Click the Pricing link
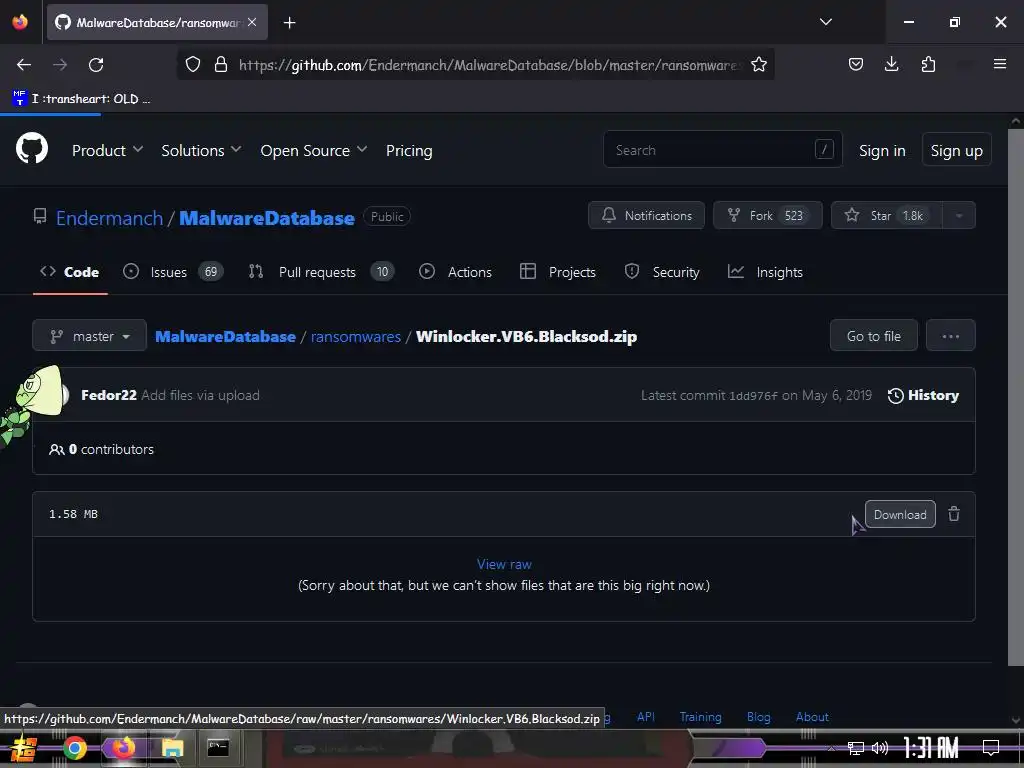 (x=409, y=150)
